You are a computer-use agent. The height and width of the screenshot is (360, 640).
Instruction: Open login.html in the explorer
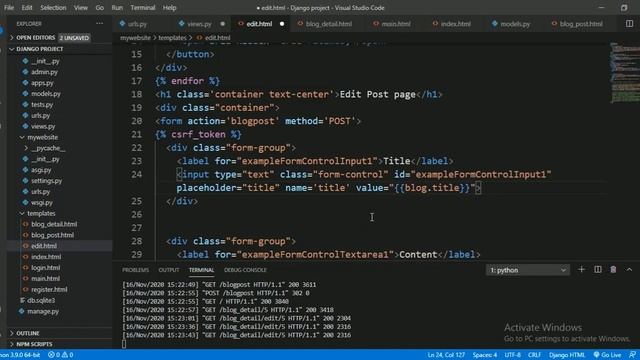click(x=46, y=268)
